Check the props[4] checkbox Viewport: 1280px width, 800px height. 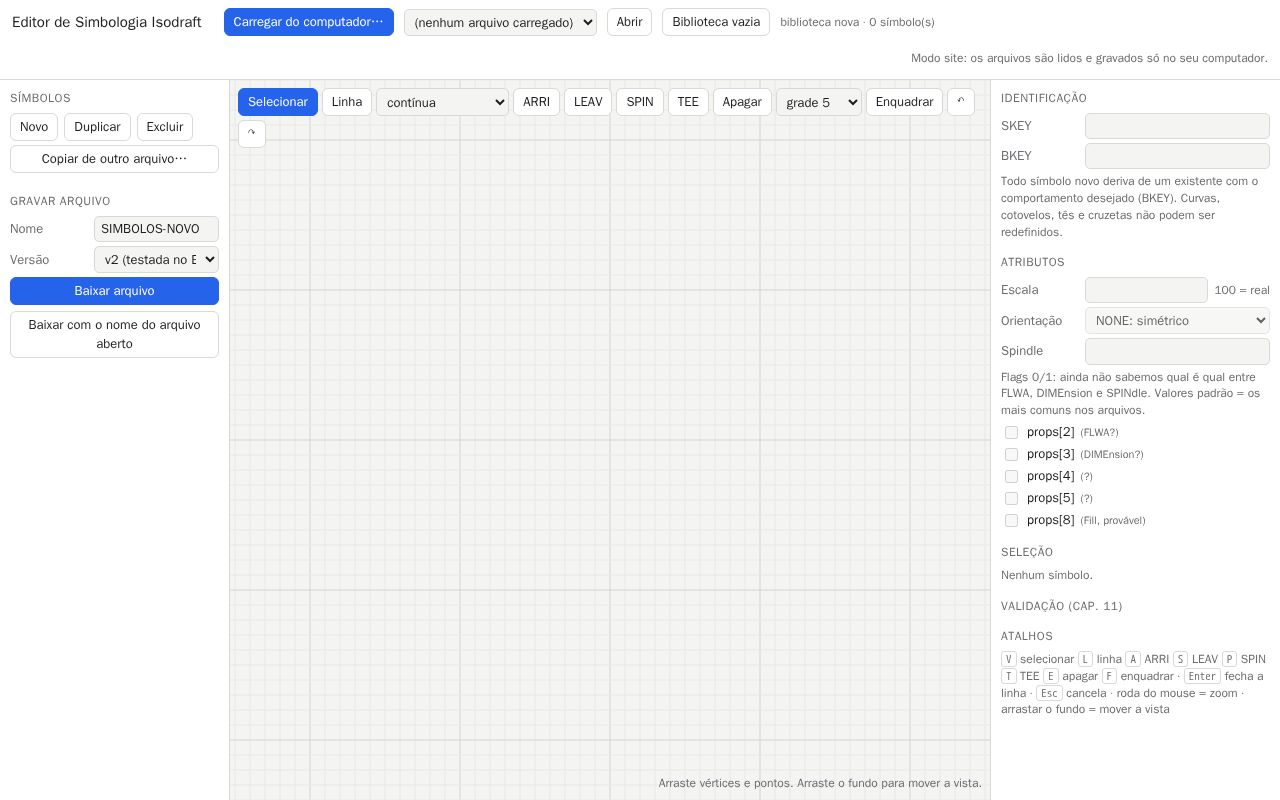point(1011,477)
